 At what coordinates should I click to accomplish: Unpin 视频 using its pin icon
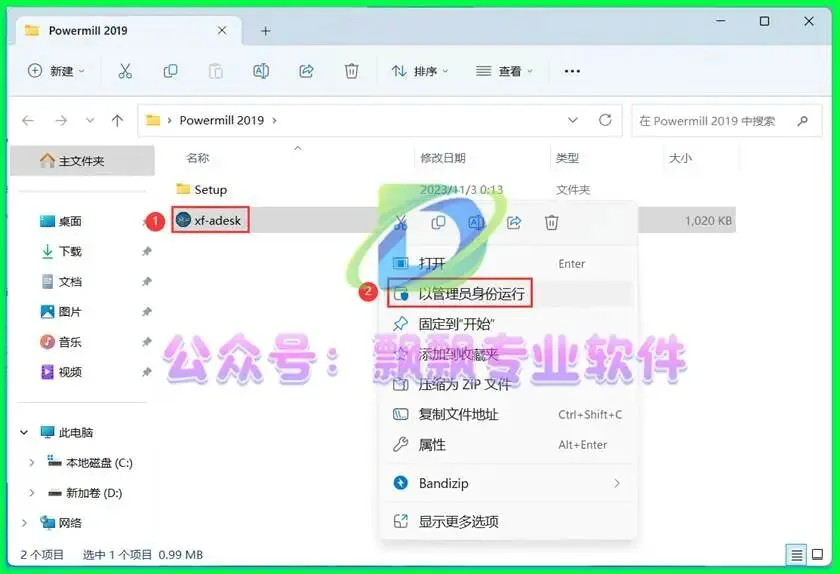(x=146, y=371)
